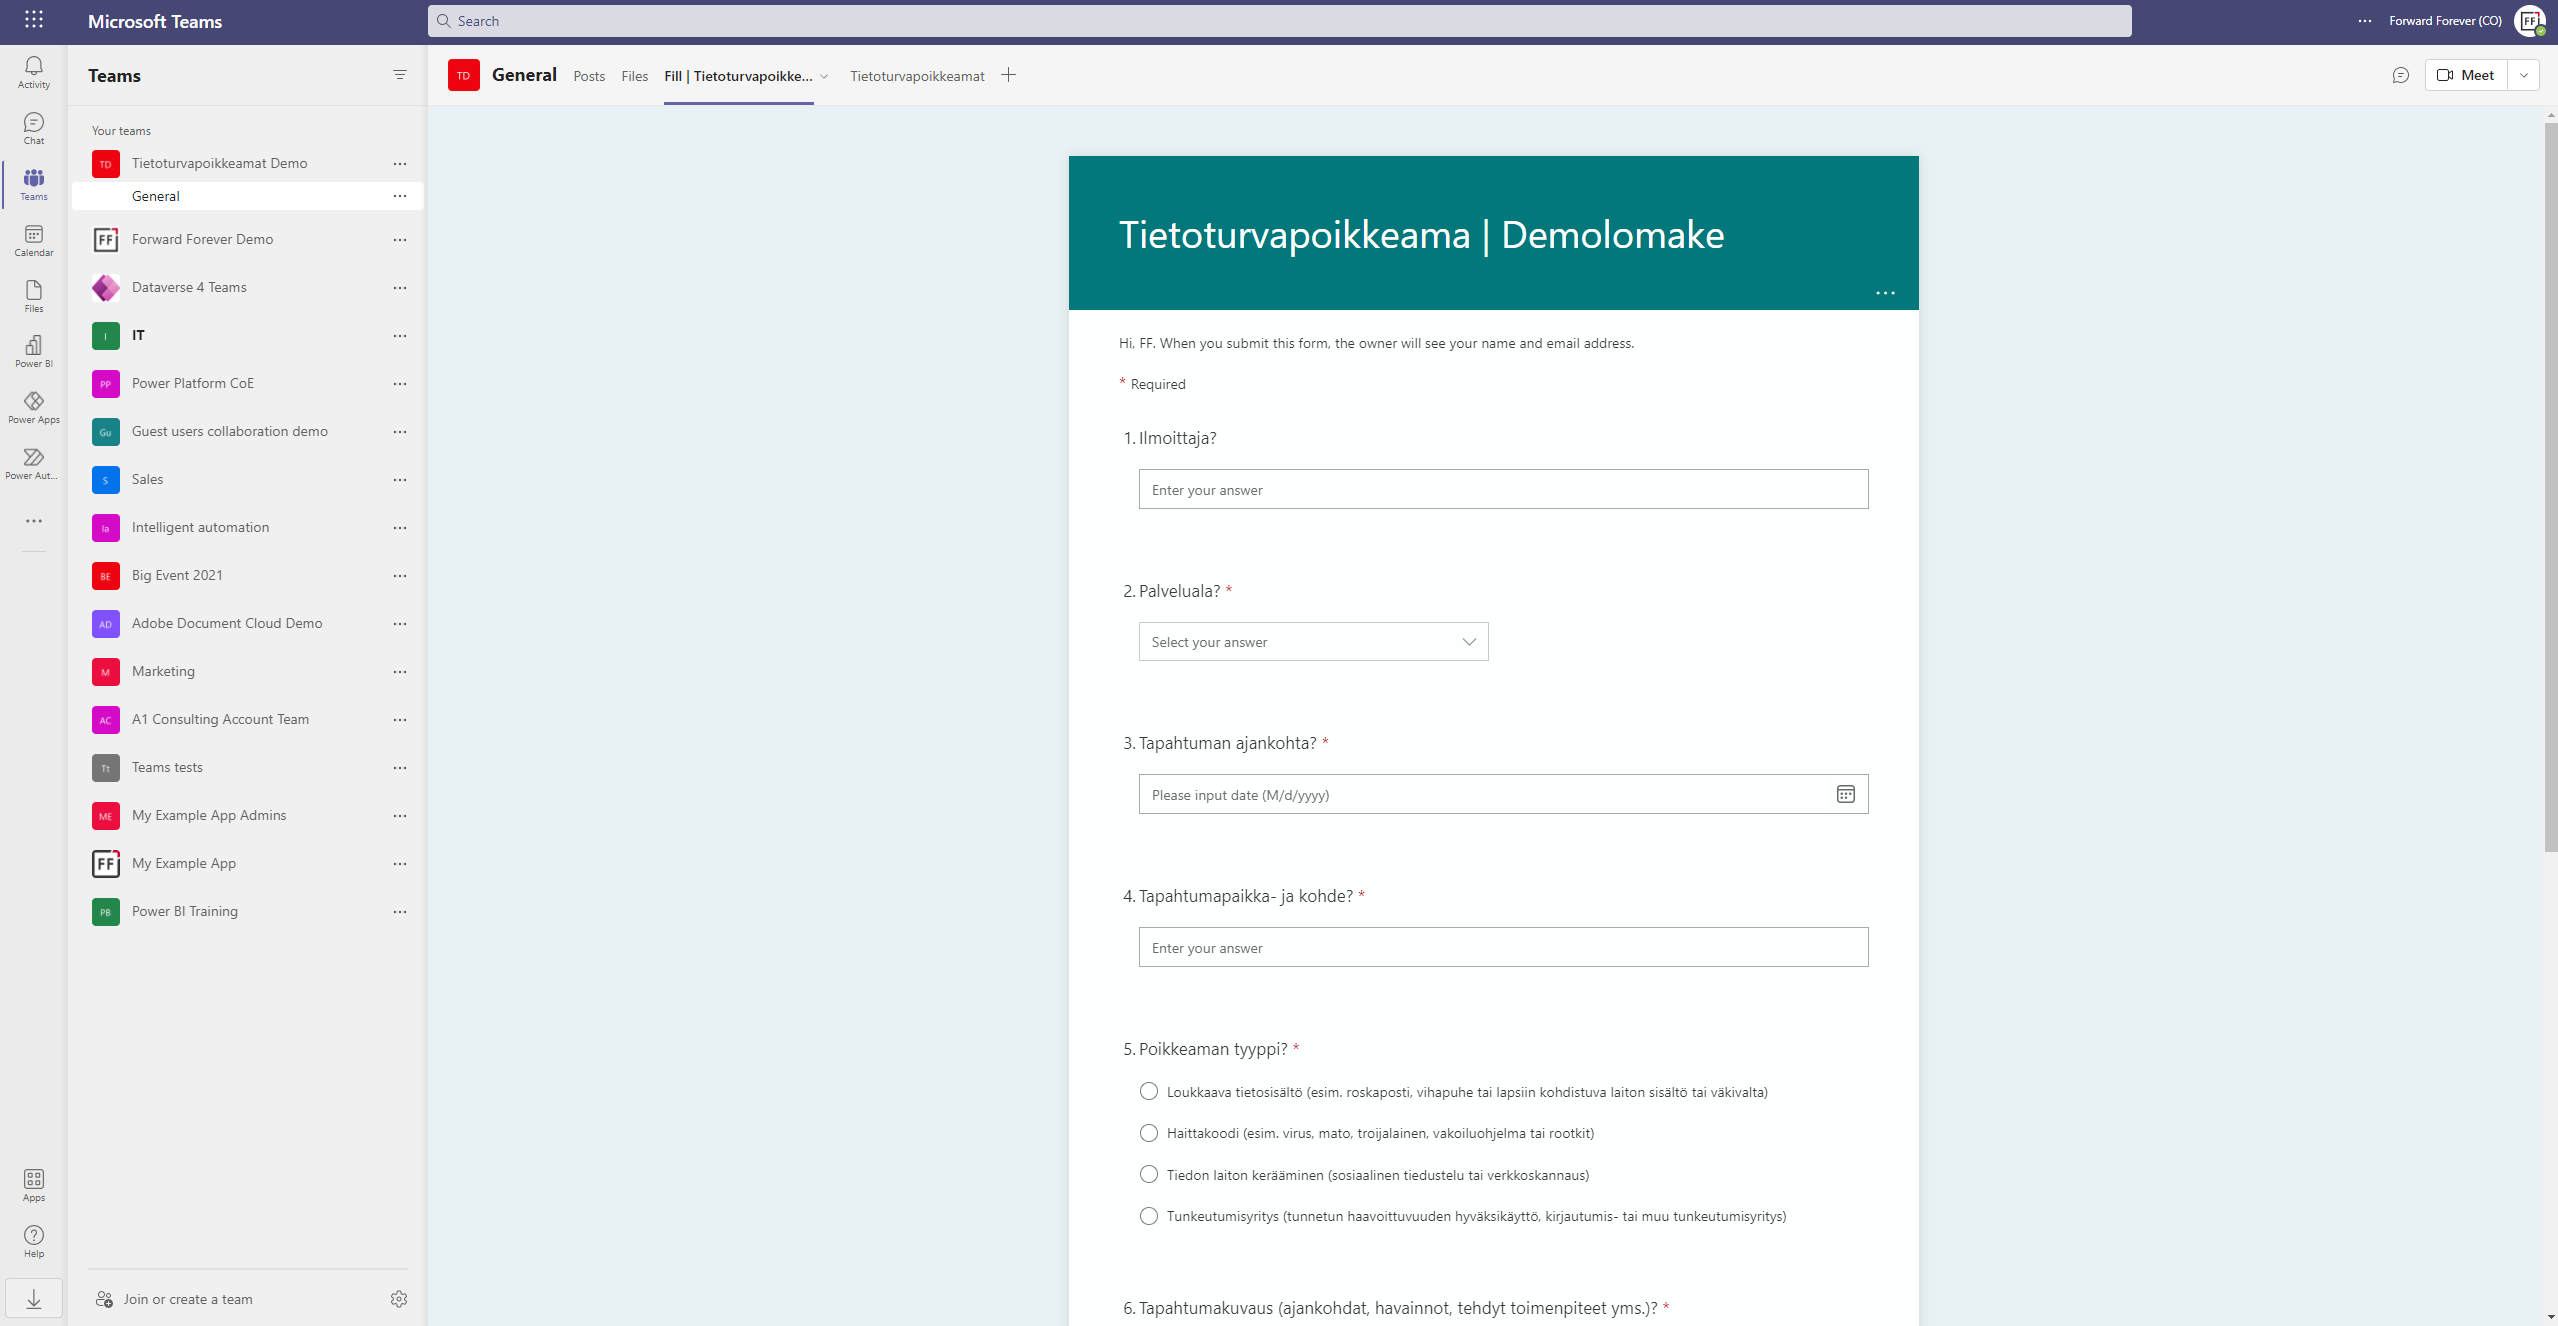Open the Power Automate icon
This screenshot has height=1326, width=2558.
[x=33, y=464]
